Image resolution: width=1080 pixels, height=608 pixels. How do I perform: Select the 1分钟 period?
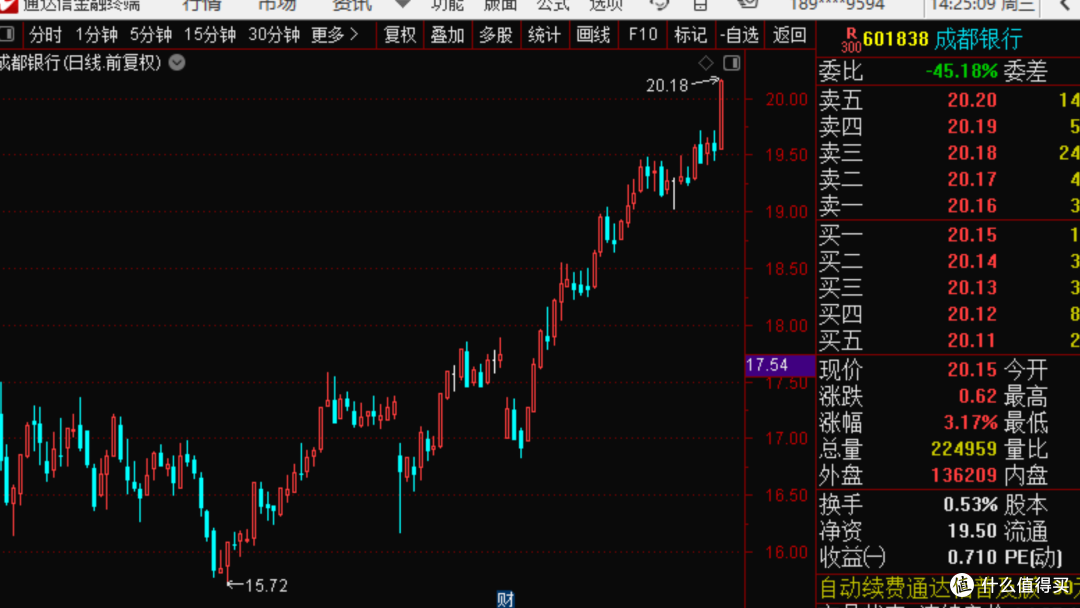96,34
